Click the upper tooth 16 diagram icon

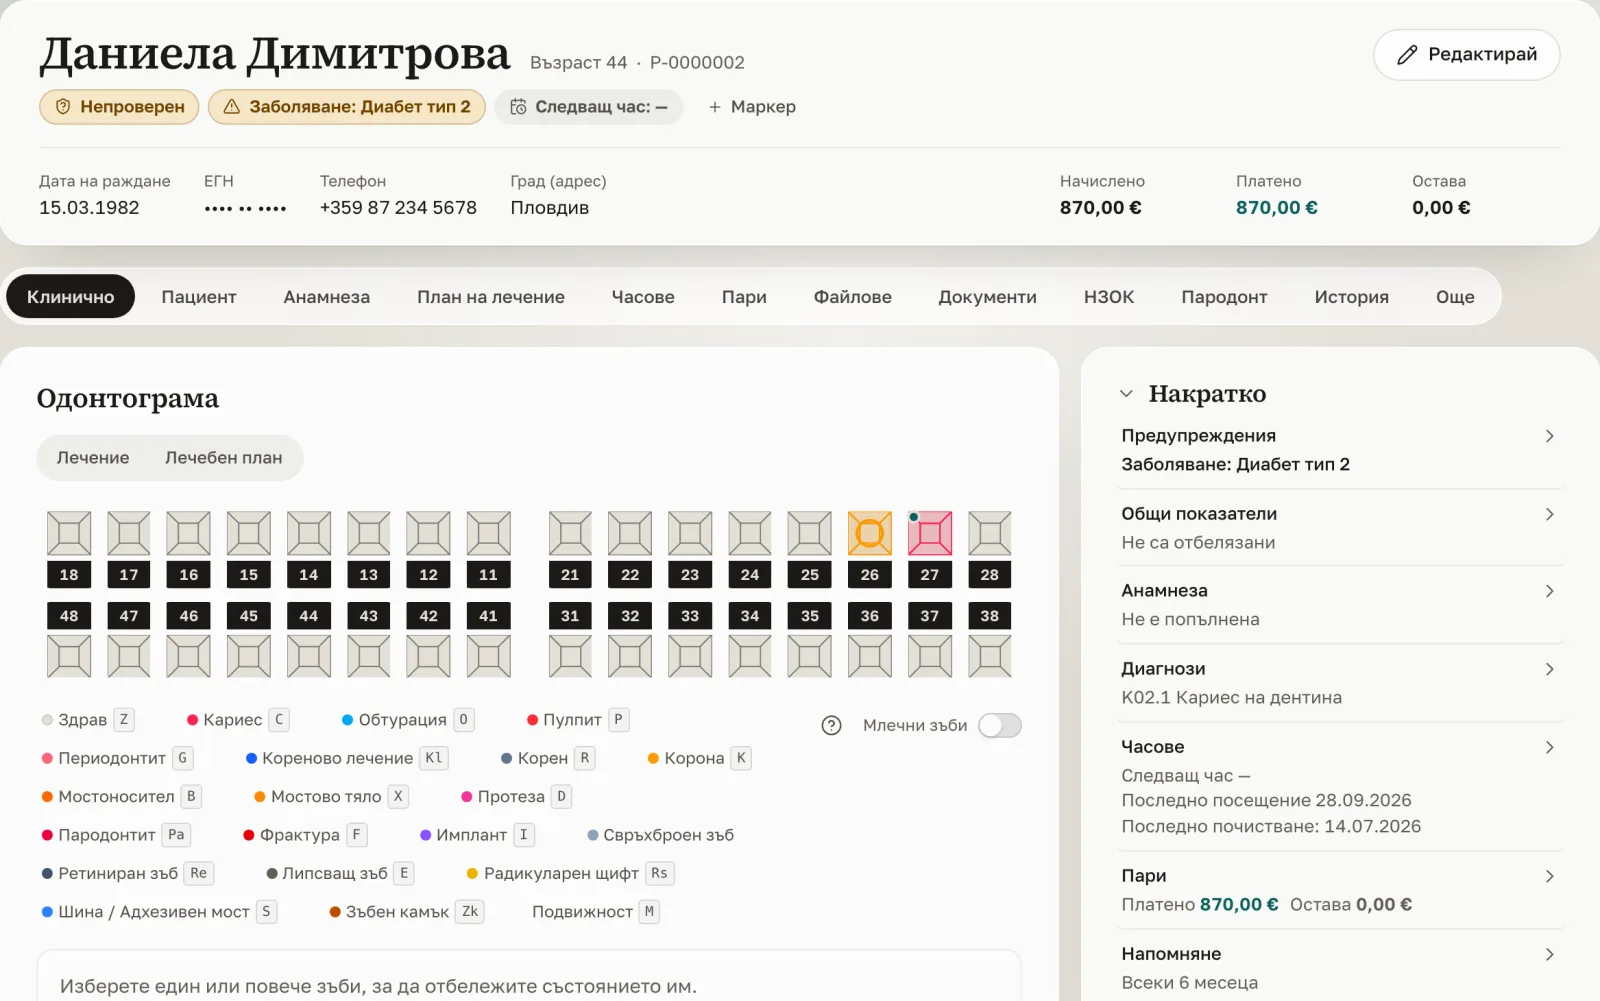[x=189, y=533]
